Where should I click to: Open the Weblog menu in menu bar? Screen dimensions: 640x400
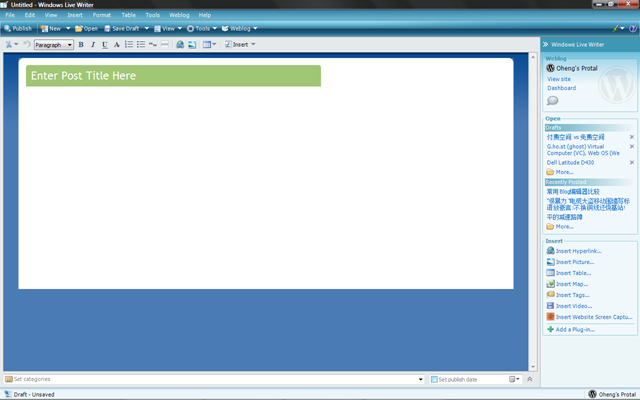point(179,15)
